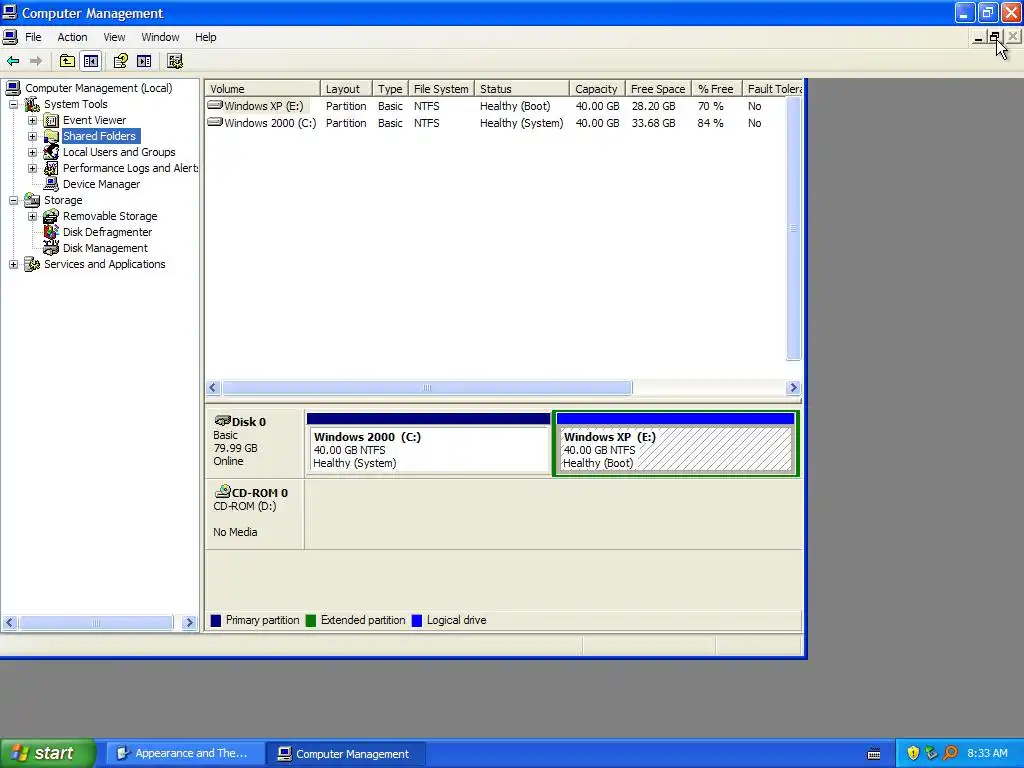The width and height of the screenshot is (1024, 768).
Task: Click the 33.68 GB free space value
Action: tap(654, 123)
